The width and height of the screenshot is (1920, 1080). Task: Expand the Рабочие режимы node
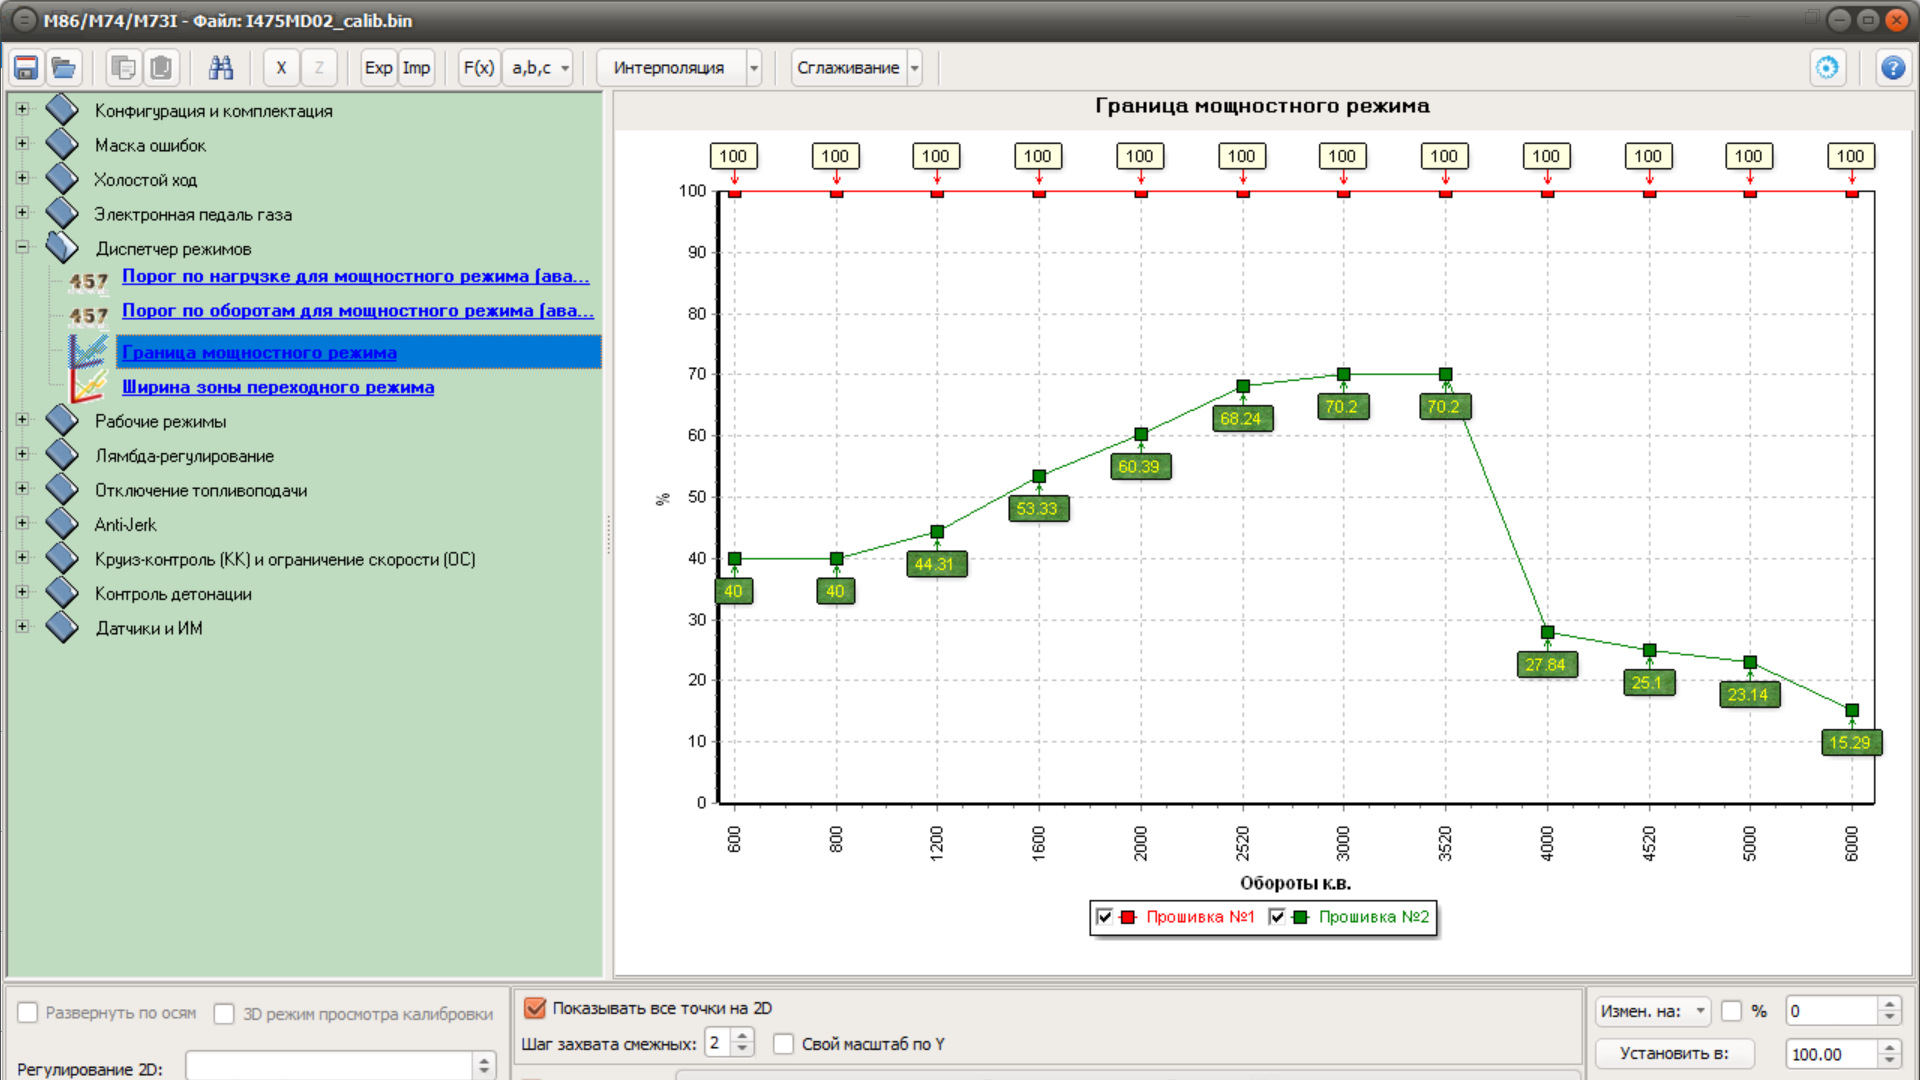[x=22, y=420]
